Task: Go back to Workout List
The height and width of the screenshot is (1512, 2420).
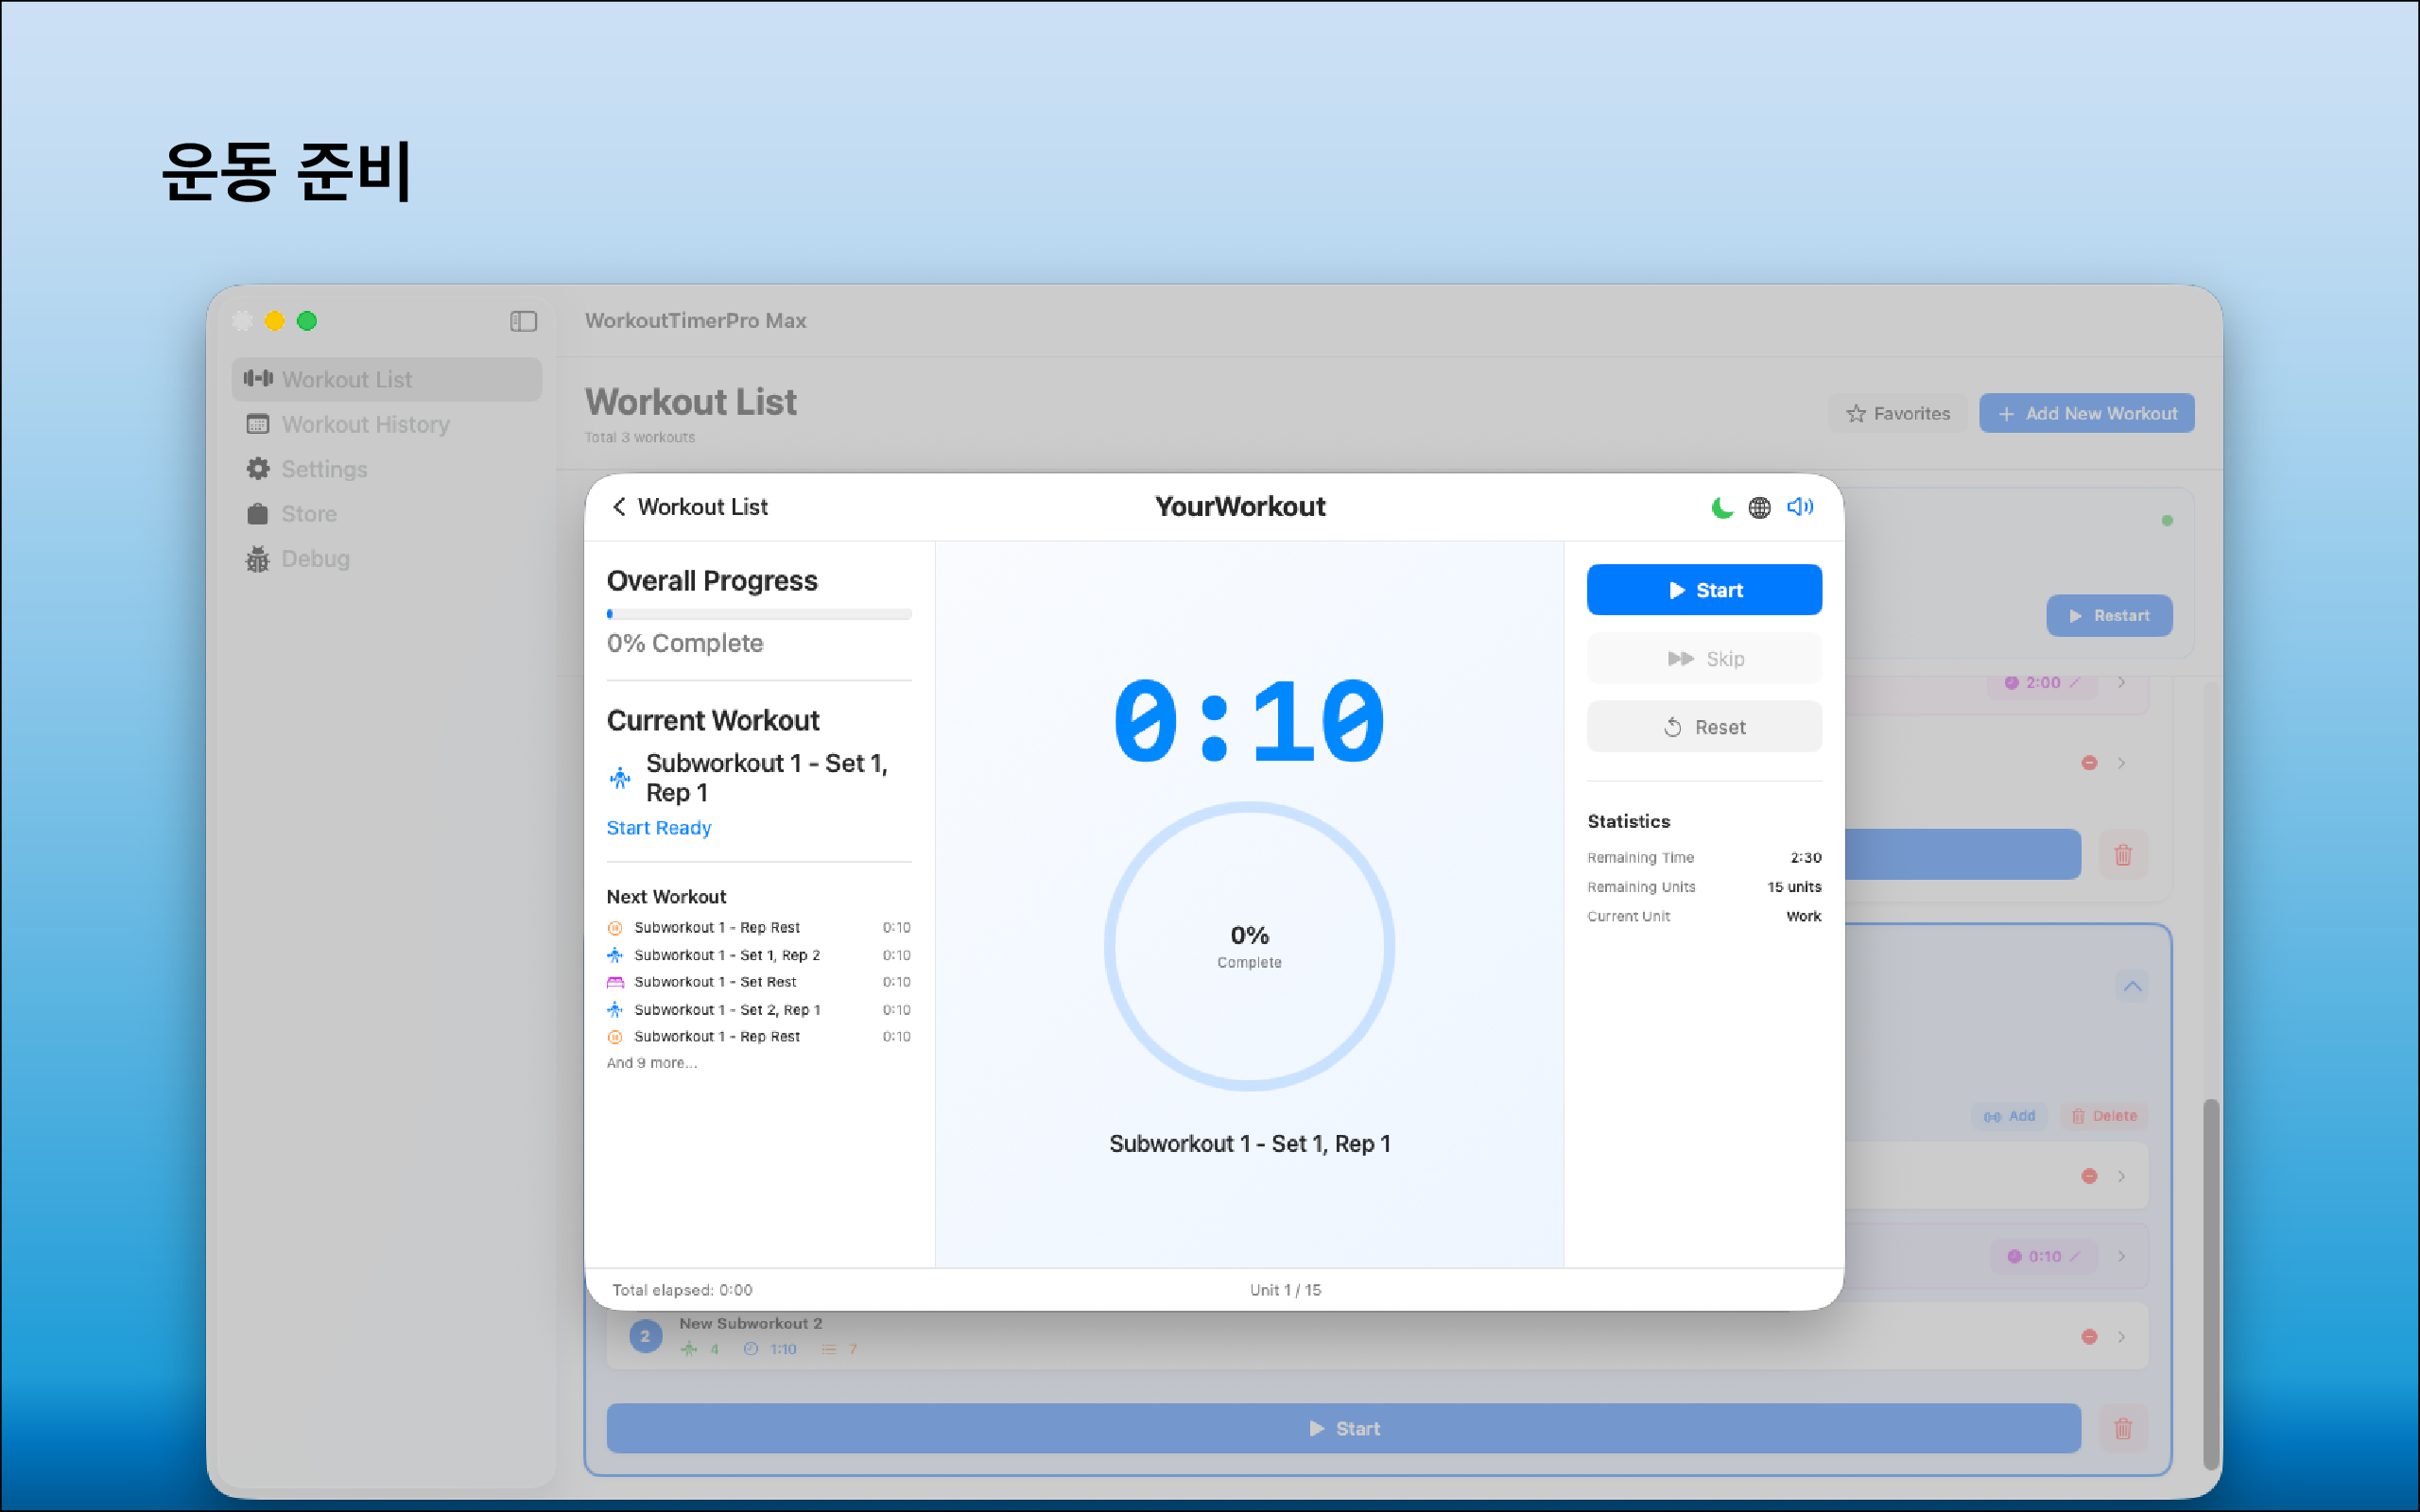Action: point(690,507)
